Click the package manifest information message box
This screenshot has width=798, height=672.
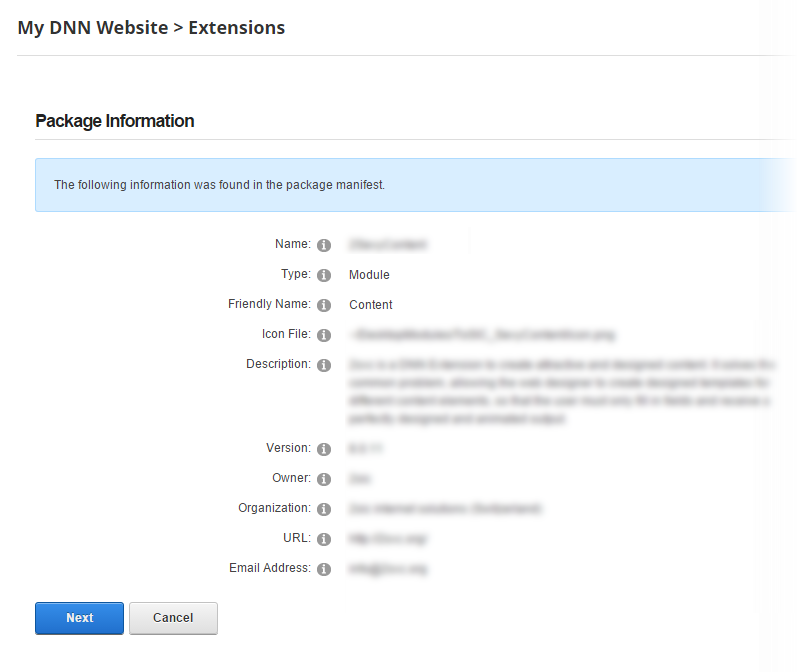click(x=414, y=185)
